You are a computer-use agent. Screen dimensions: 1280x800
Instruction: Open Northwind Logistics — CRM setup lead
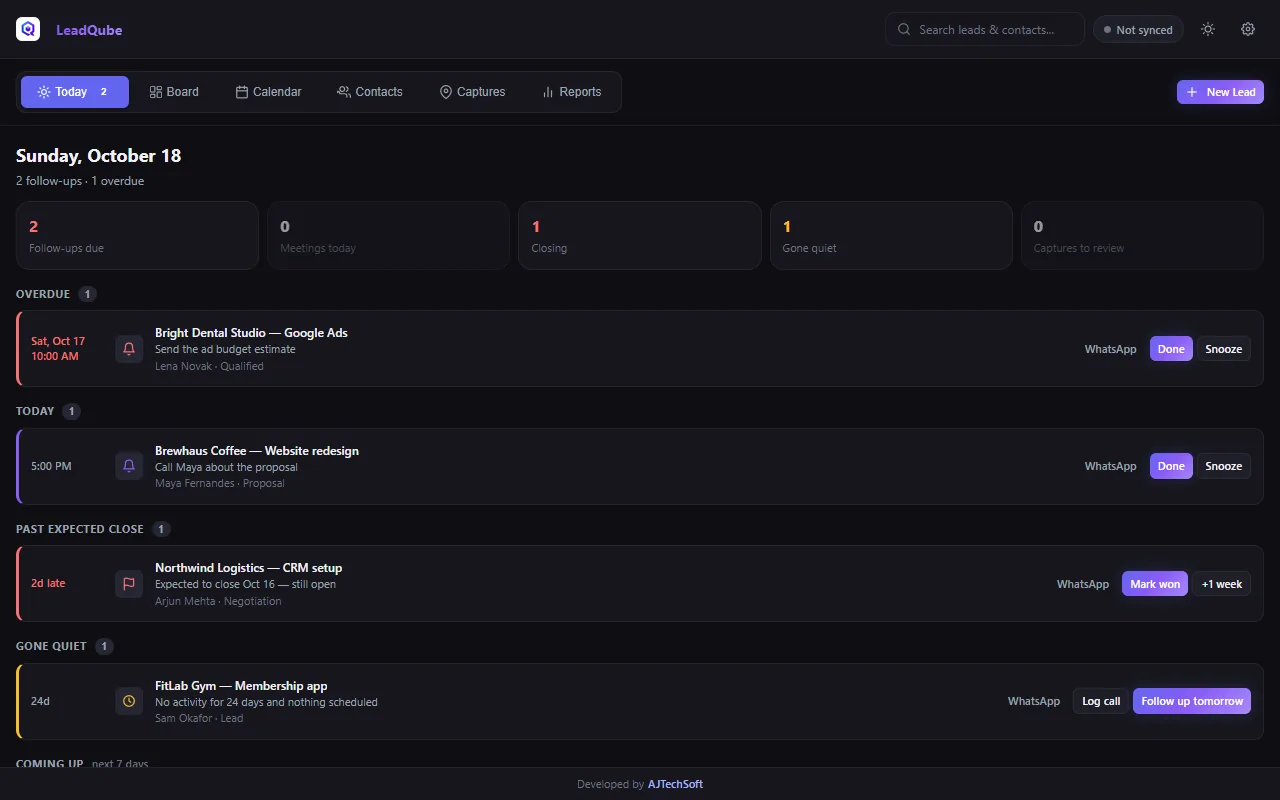pyautogui.click(x=248, y=568)
